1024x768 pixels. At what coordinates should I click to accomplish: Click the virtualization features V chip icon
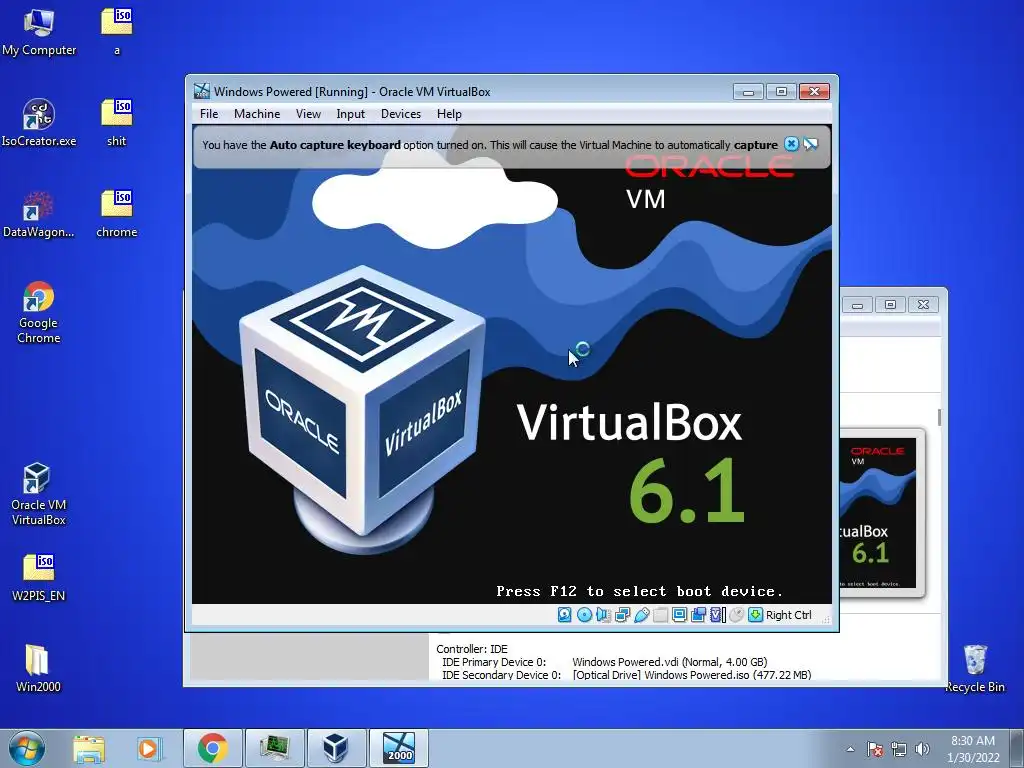coord(718,615)
